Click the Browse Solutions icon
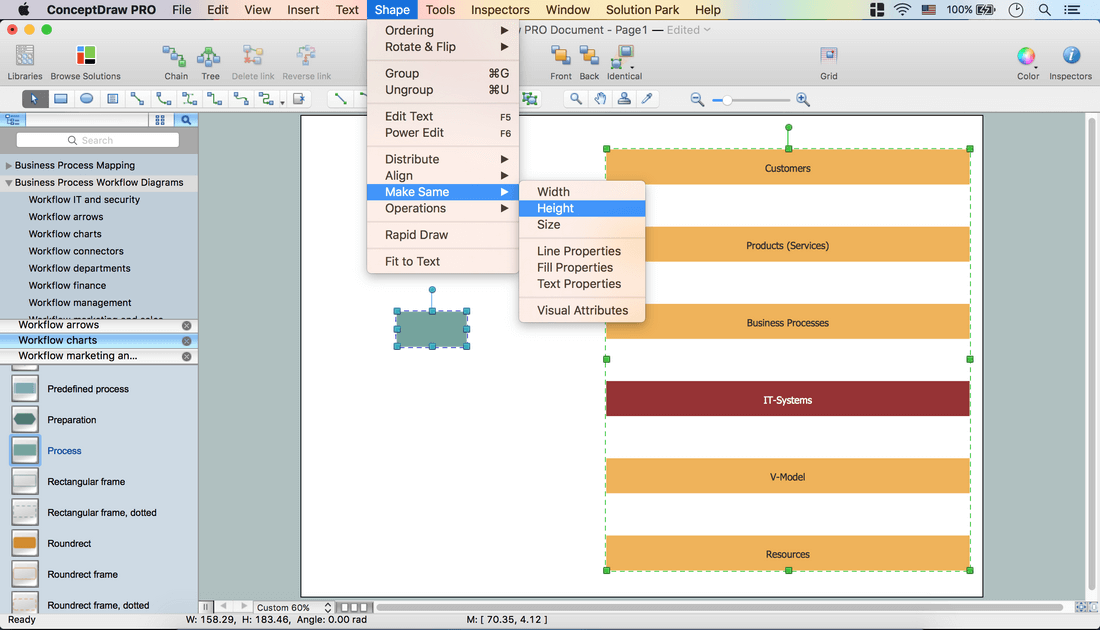 click(86, 61)
